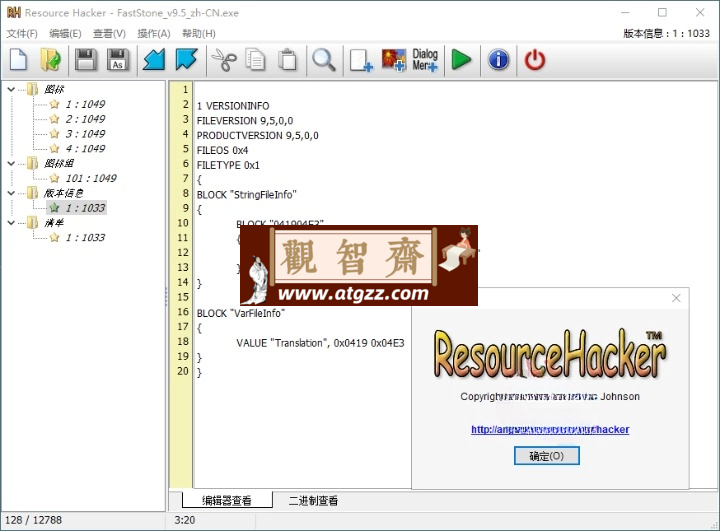Select icon resource 2 : 1049
The height and width of the screenshot is (531, 720).
tap(85, 119)
